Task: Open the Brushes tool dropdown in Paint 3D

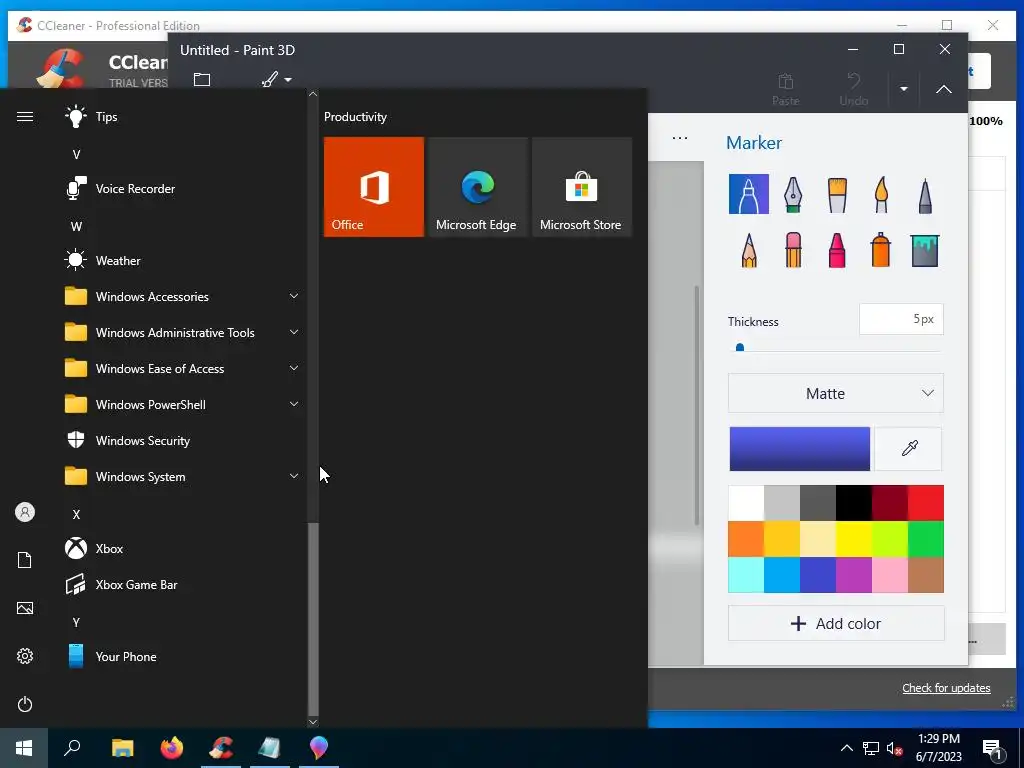Action: tap(277, 80)
